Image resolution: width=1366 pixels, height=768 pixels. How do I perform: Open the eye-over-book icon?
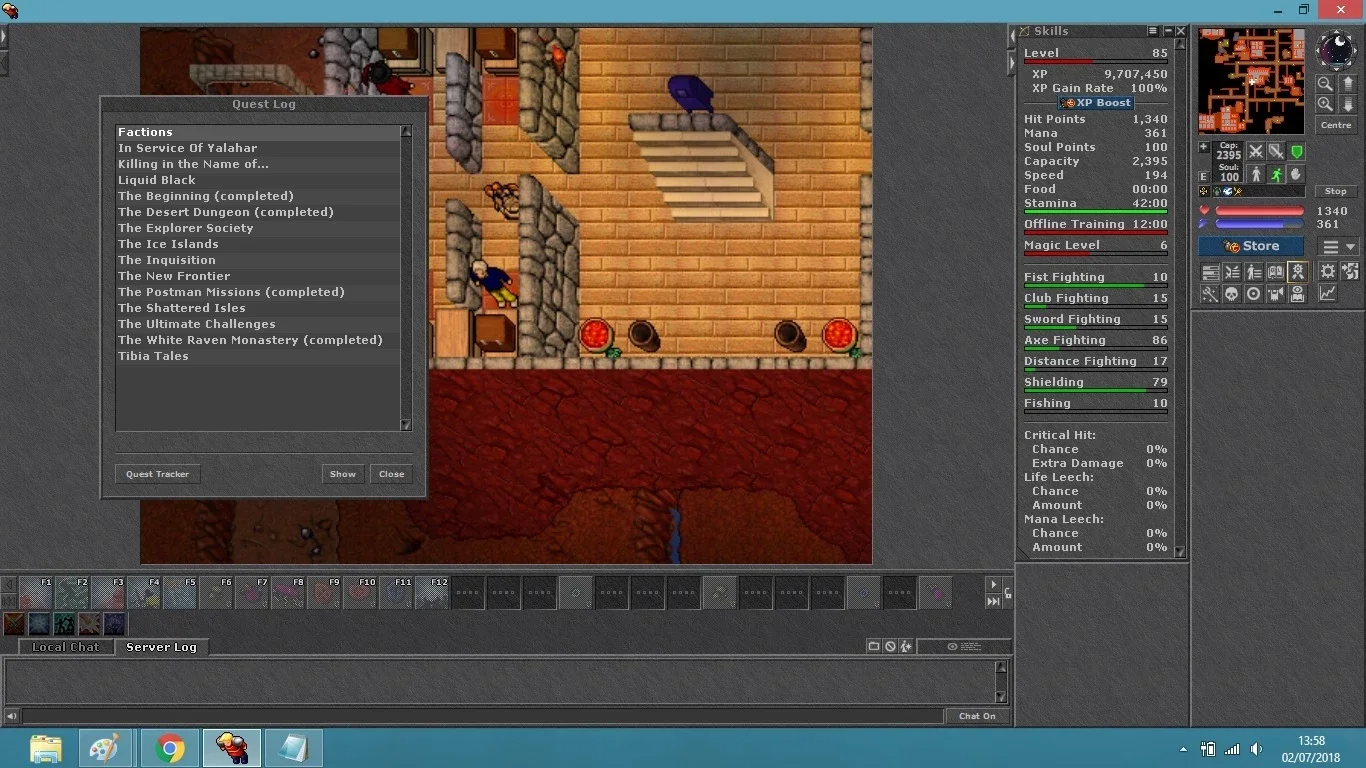1297,294
